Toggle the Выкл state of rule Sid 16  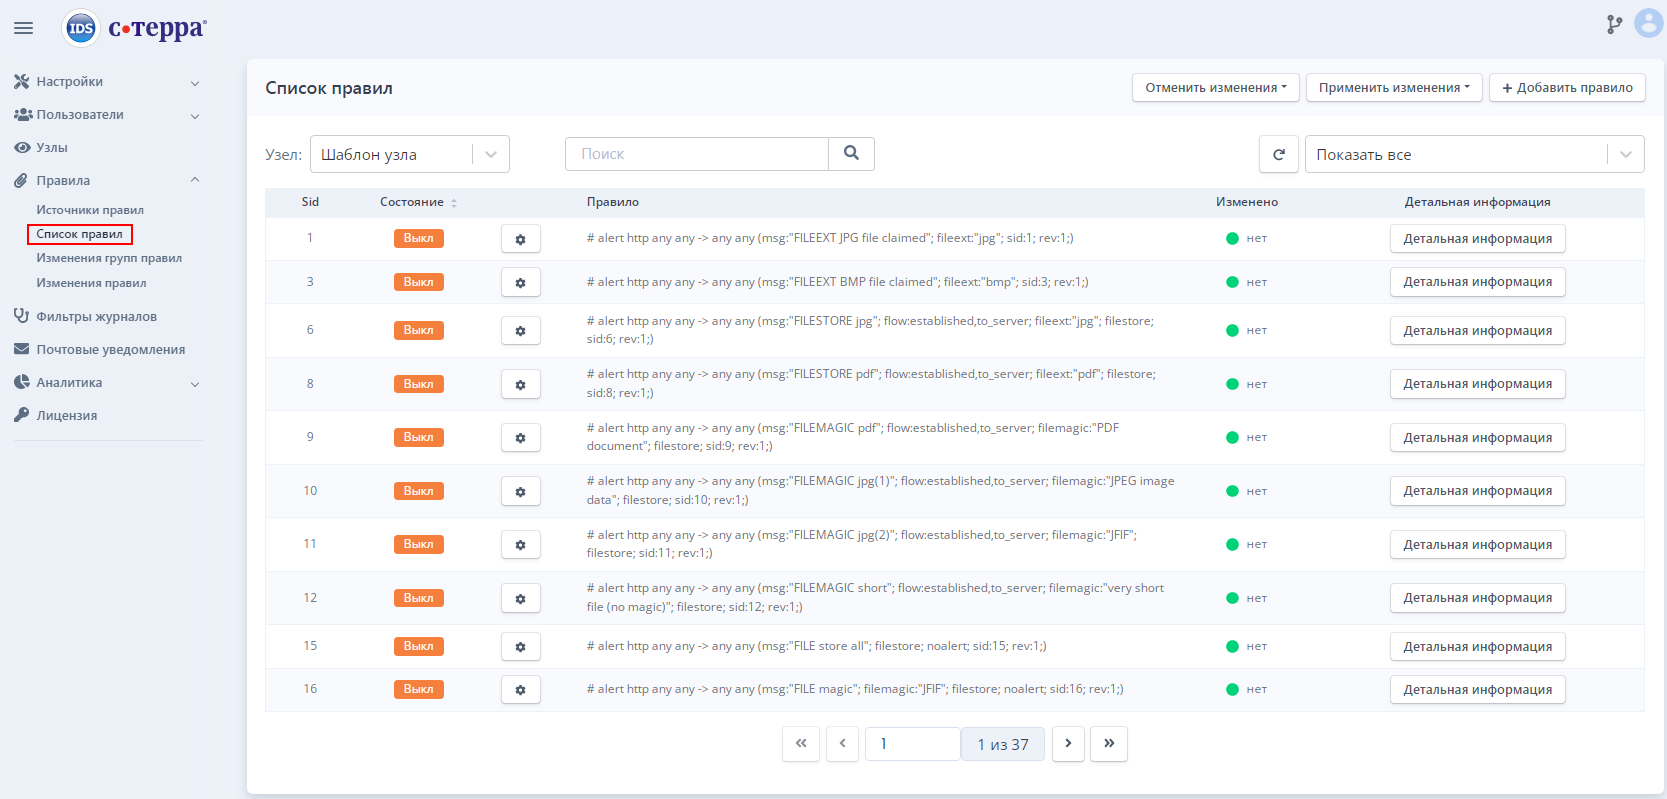click(418, 689)
